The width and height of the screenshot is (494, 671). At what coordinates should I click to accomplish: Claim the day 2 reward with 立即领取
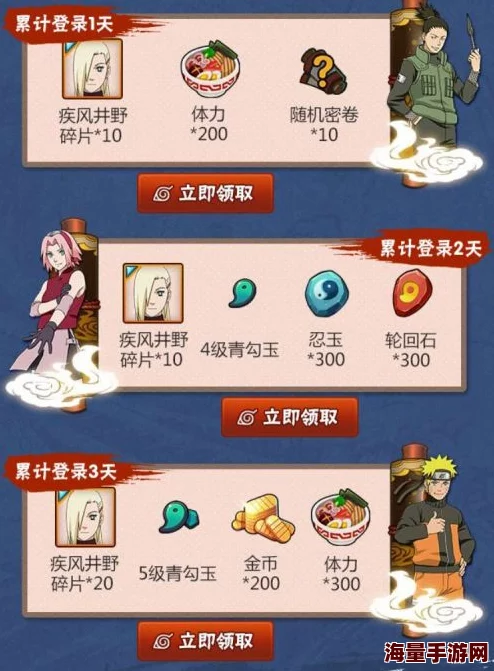coord(289,417)
